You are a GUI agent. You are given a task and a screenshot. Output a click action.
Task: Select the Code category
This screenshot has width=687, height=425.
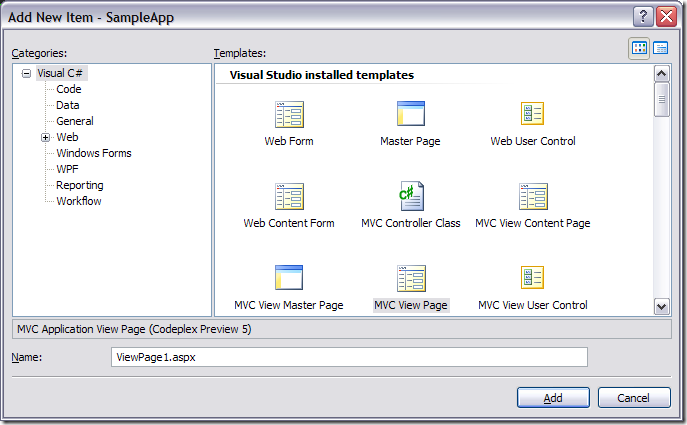[x=69, y=89]
